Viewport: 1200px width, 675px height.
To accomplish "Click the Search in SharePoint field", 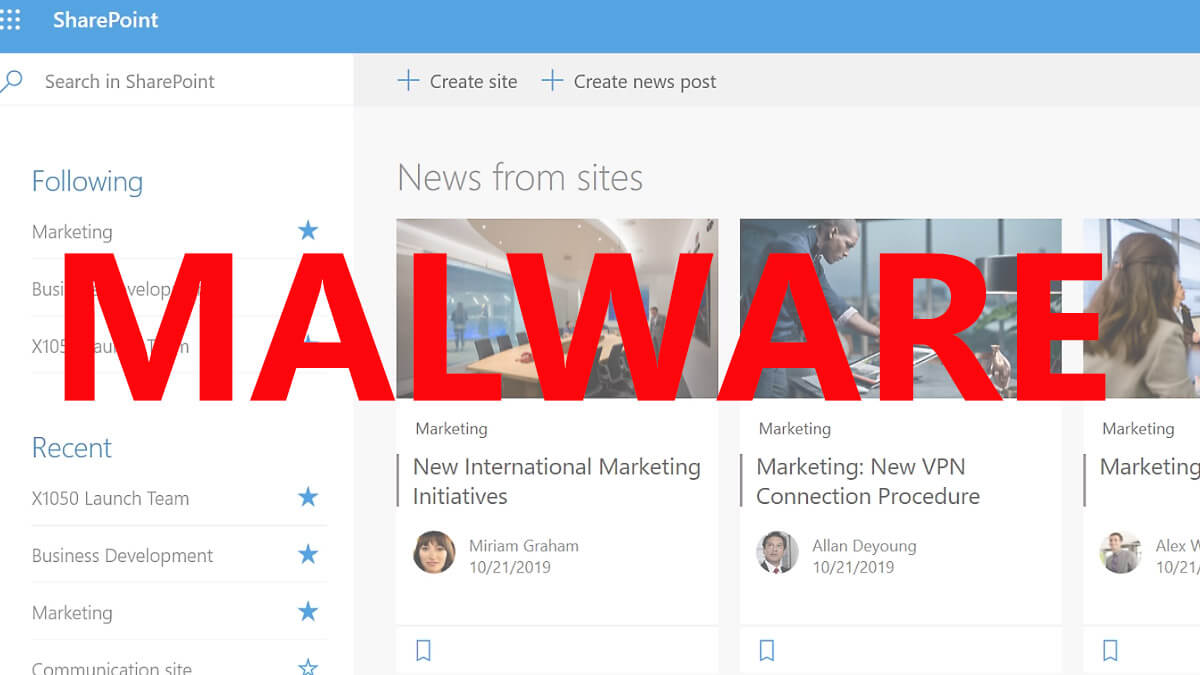I will pos(176,81).
